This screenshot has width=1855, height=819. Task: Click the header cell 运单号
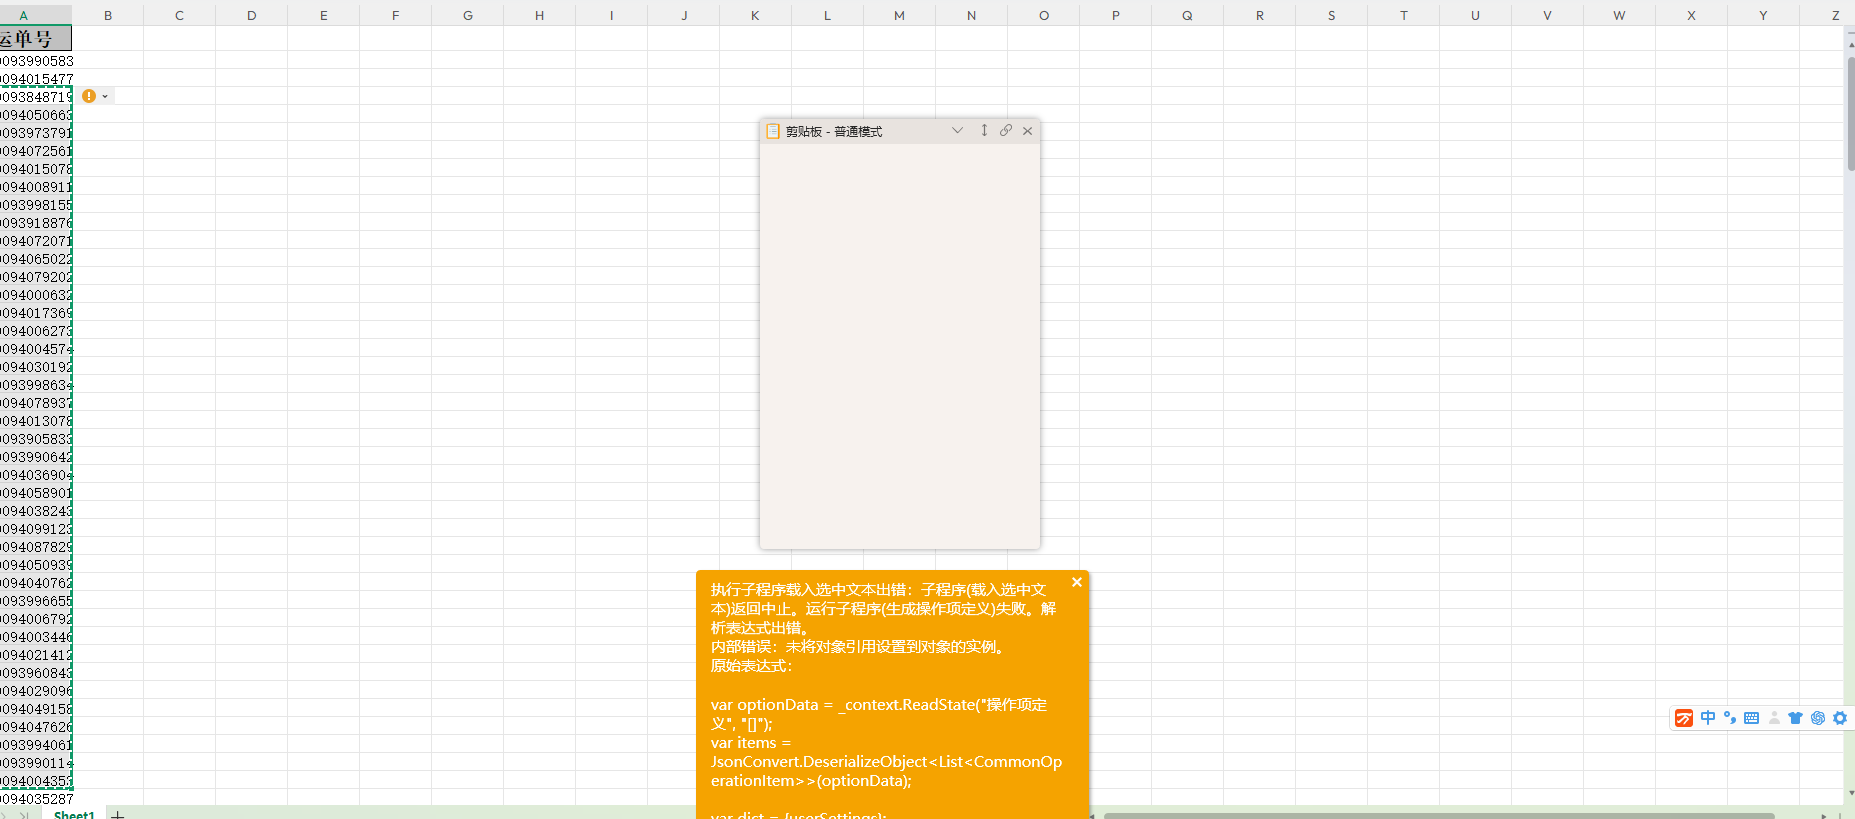(36, 38)
